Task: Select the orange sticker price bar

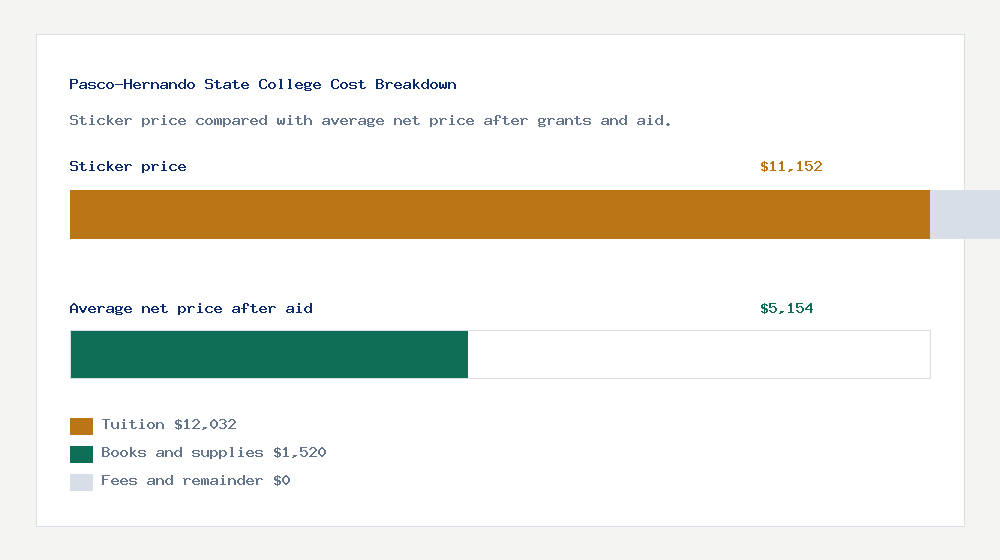Action: pos(499,214)
